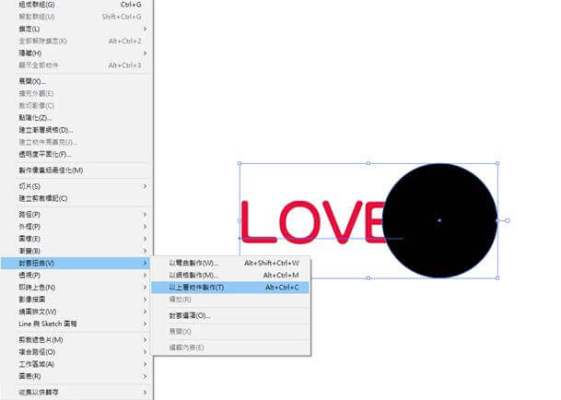Expand the Slice (S) submenu arrow
561x400 pixels.
pyautogui.click(x=145, y=186)
